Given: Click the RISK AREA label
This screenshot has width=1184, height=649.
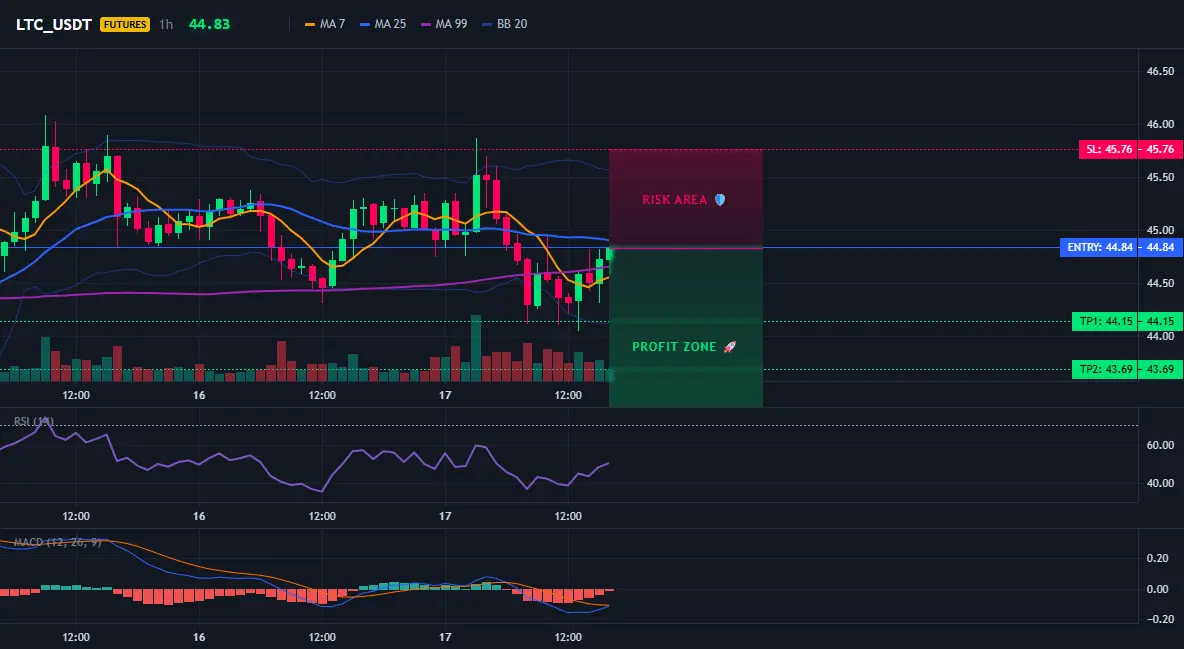Looking at the screenshot, I should pyautogui.click(x=674, y=200).
